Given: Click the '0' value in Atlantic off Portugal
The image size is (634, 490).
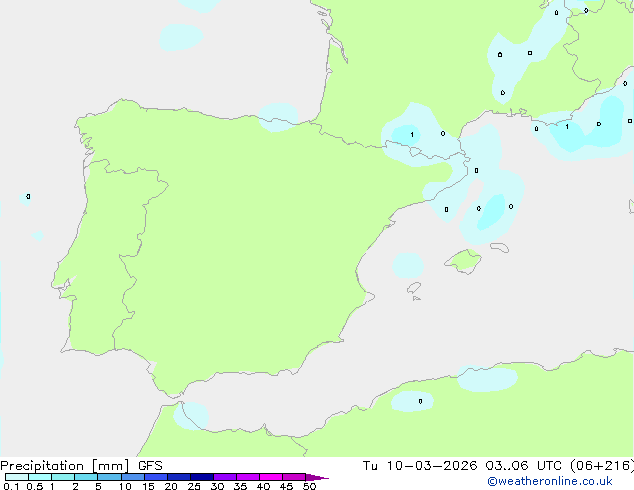Looking at the screenshot, I should pos(28,196).
